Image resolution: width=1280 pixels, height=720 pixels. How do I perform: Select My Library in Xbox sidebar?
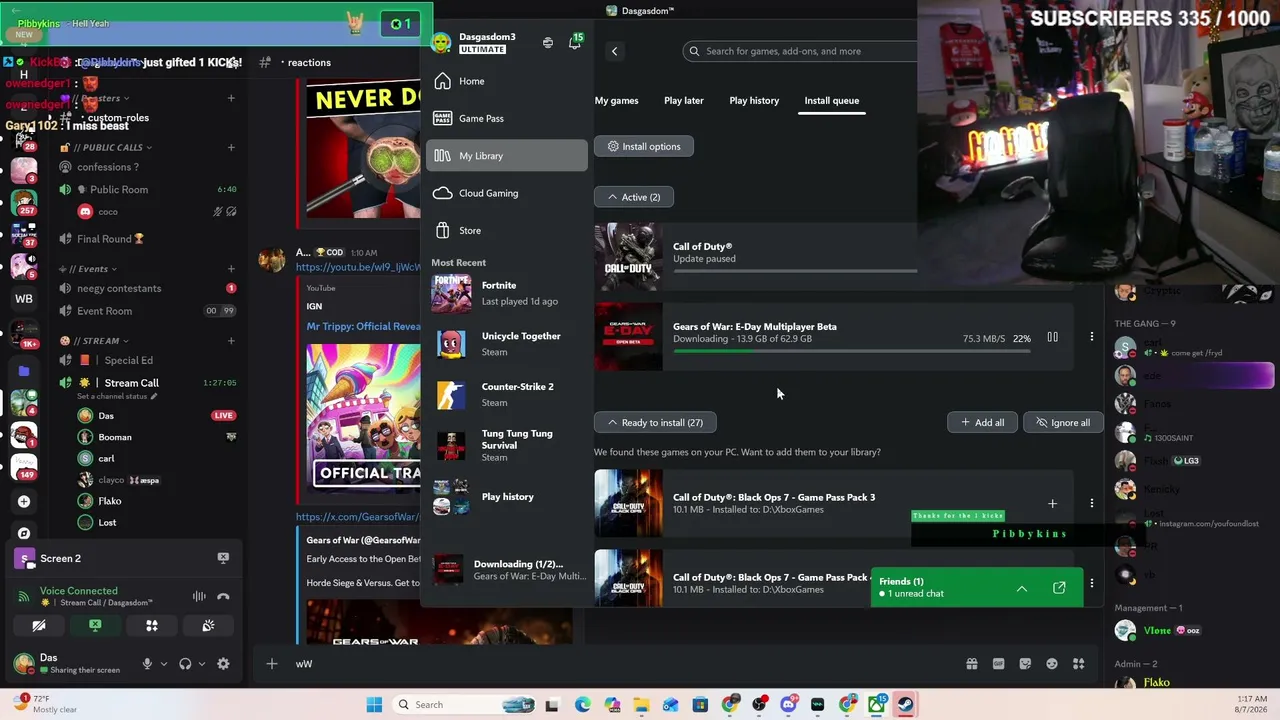pos(507,156)
